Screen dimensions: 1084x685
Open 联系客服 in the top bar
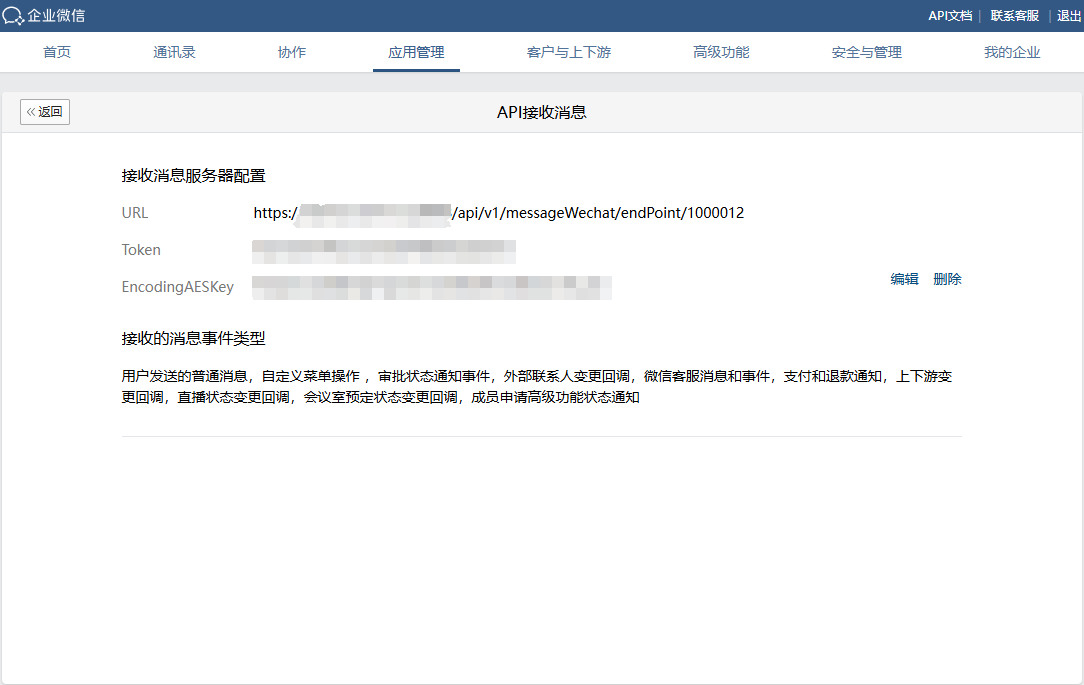click(1014, 16)
